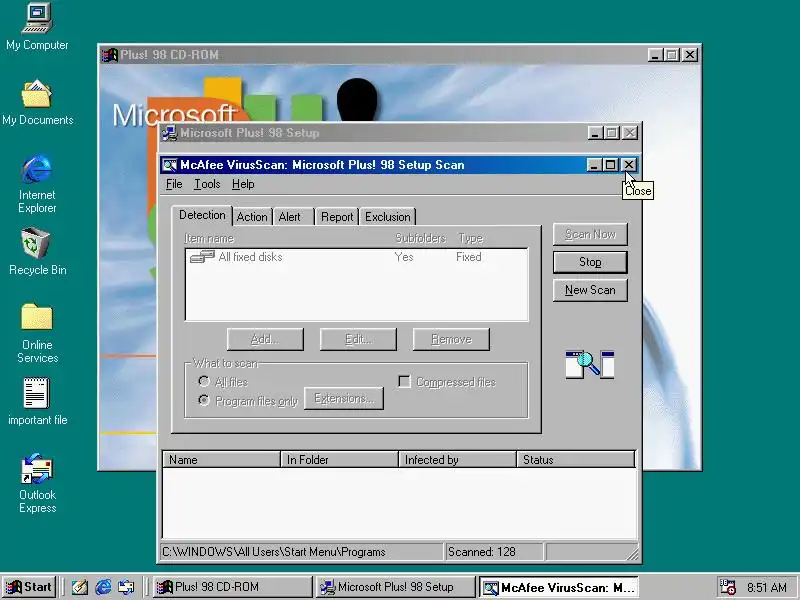
Task: Close the Plus! 98 CD-ROM window
Action: (690, 55)
